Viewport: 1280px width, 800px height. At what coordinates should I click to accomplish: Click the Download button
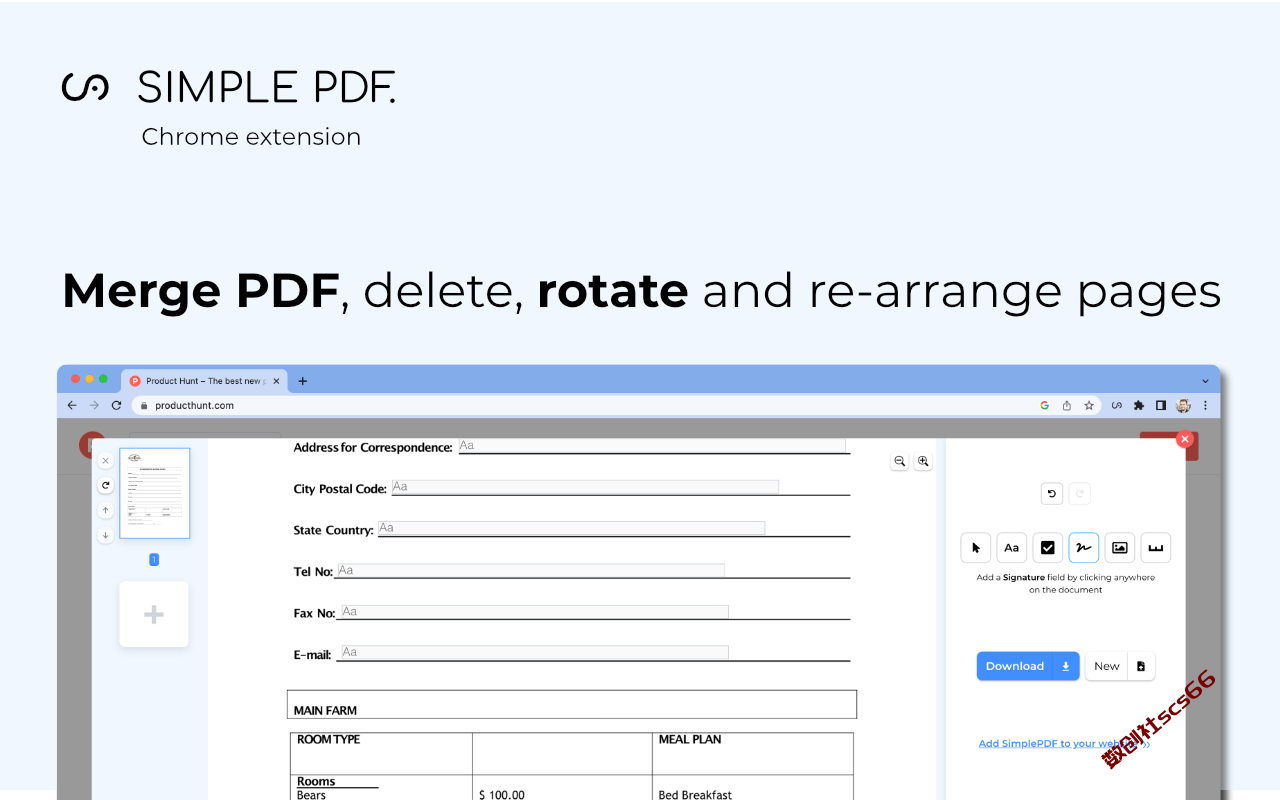click(1028, 666)
